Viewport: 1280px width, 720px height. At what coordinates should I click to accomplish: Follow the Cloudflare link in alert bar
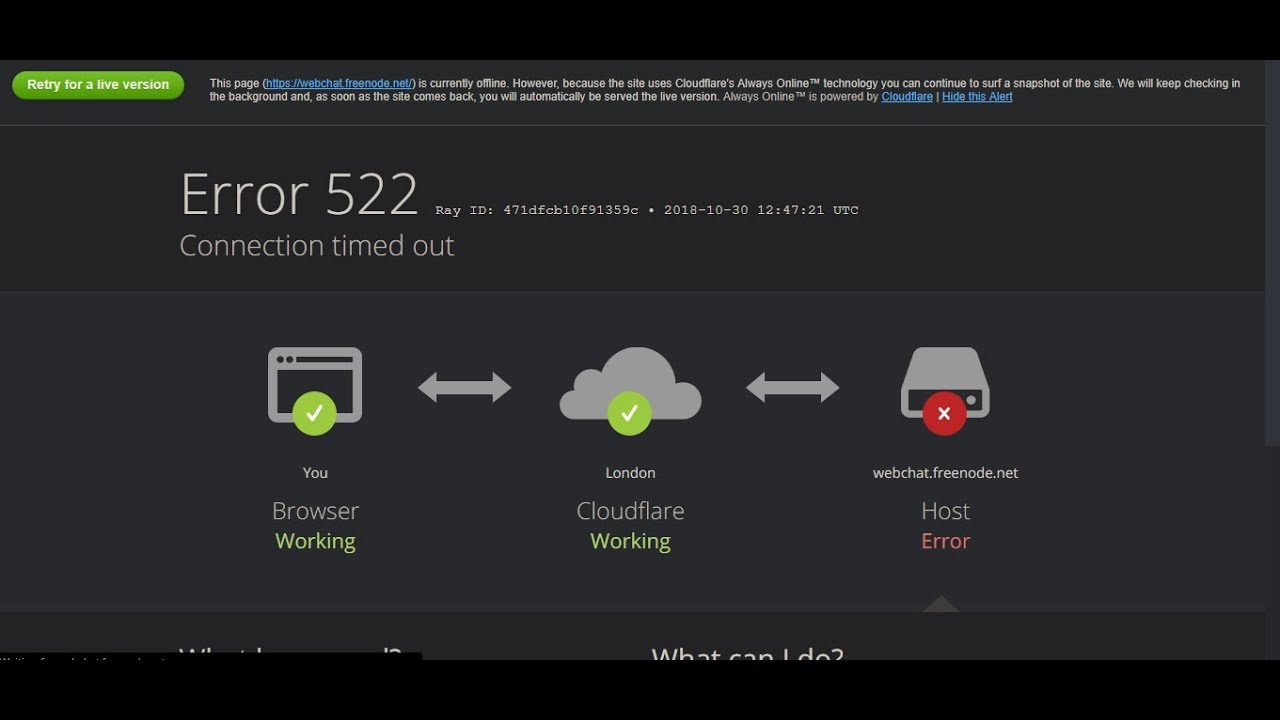(x=907, y=97)
